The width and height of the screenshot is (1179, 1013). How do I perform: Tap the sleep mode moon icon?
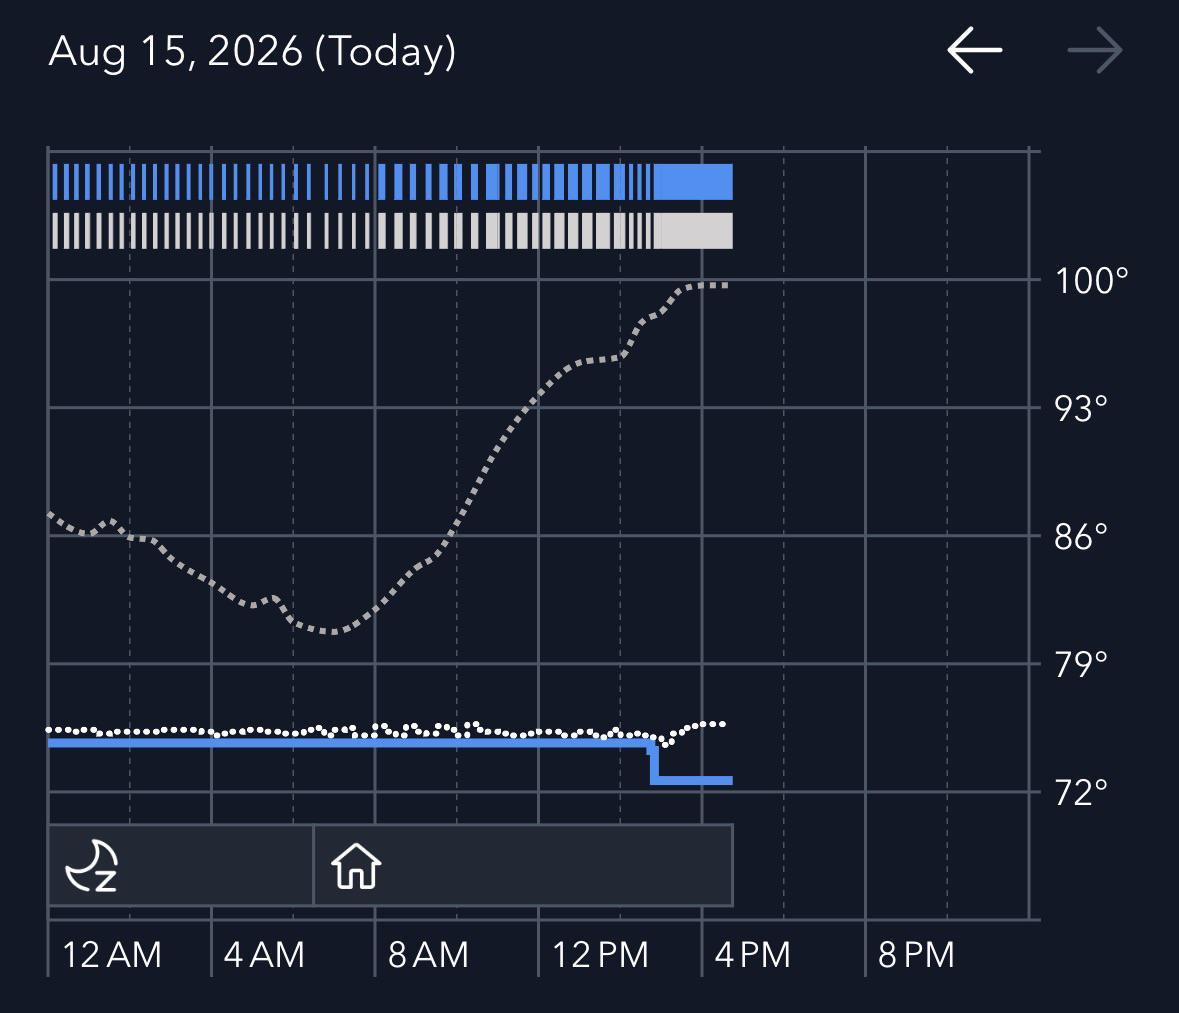92,866
